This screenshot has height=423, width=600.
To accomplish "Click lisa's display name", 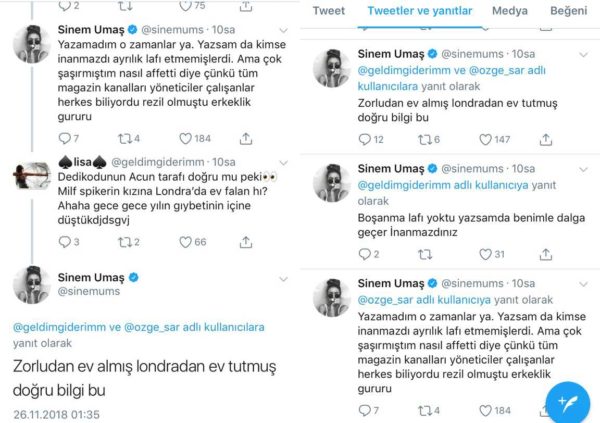I will [84, 162].
